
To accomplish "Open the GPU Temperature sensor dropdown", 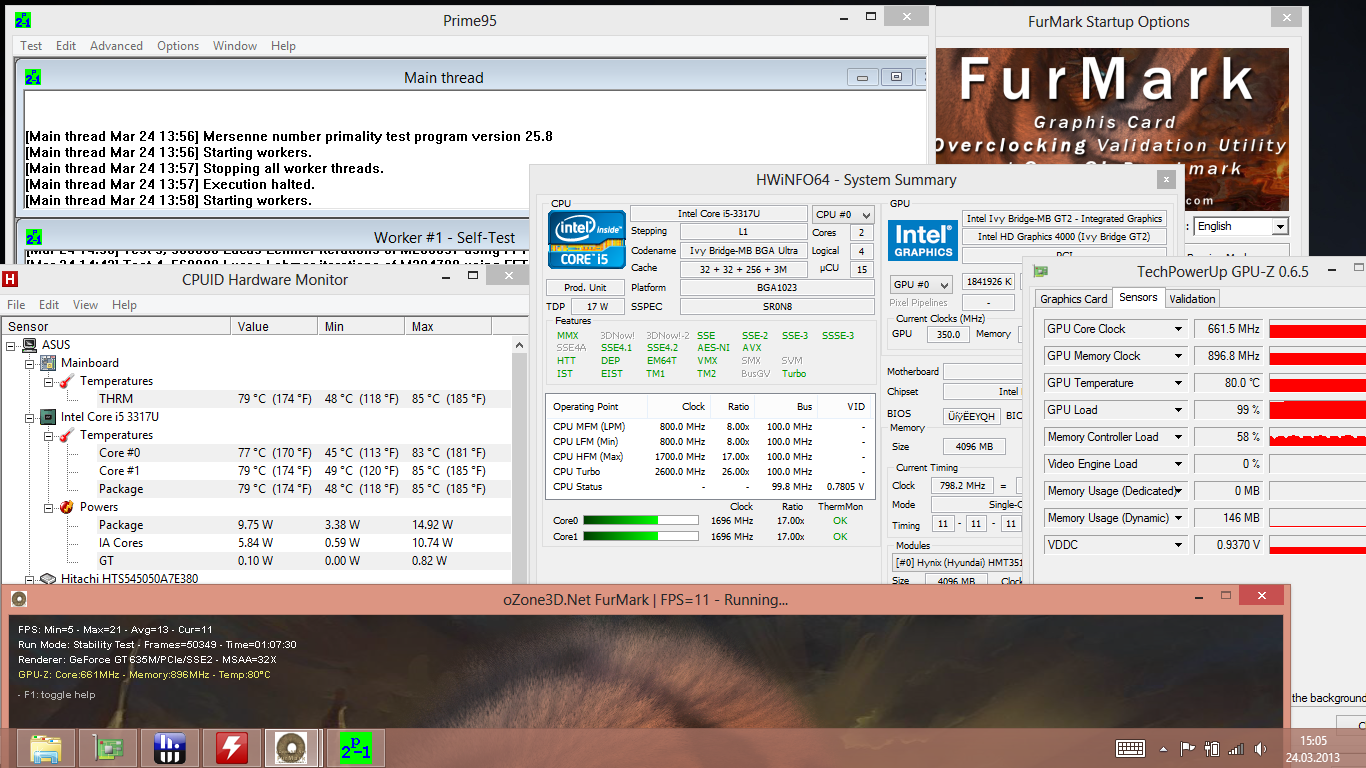I will [x=1179, y=383].
